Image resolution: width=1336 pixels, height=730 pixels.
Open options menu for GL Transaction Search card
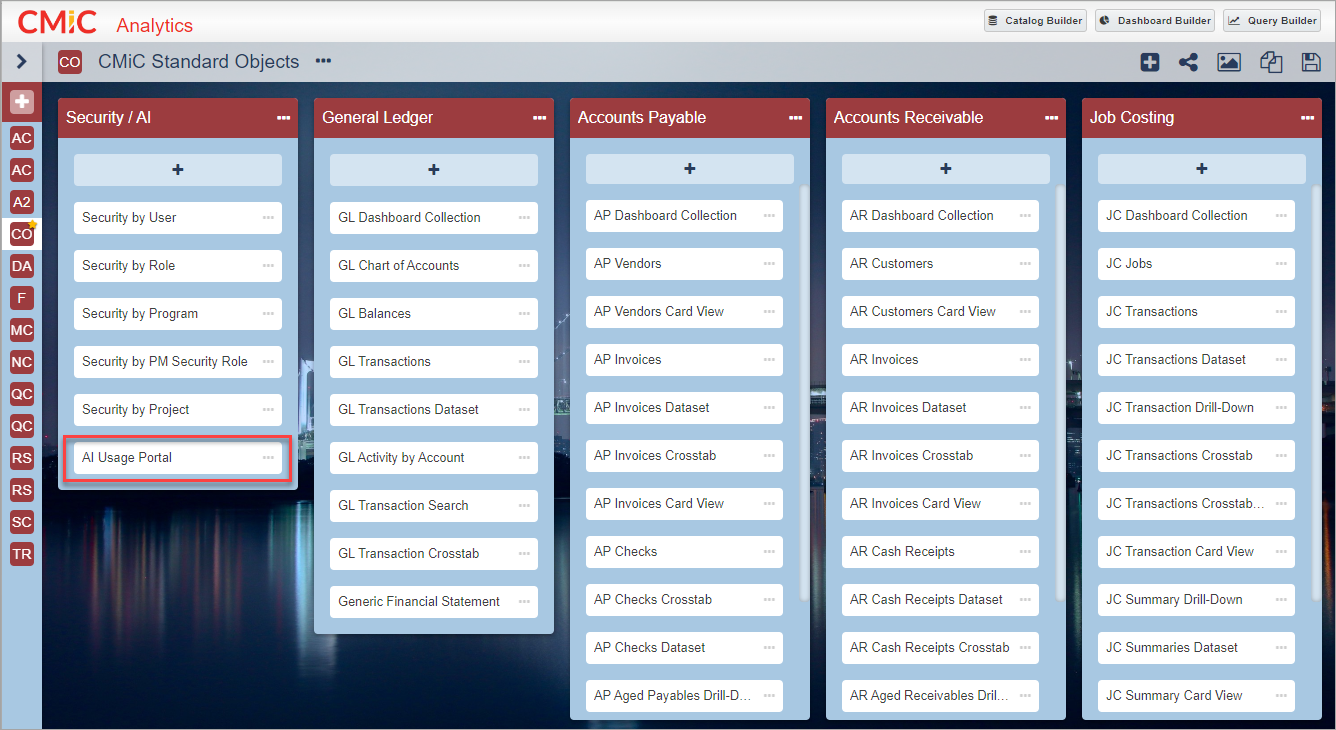[524, 506]
